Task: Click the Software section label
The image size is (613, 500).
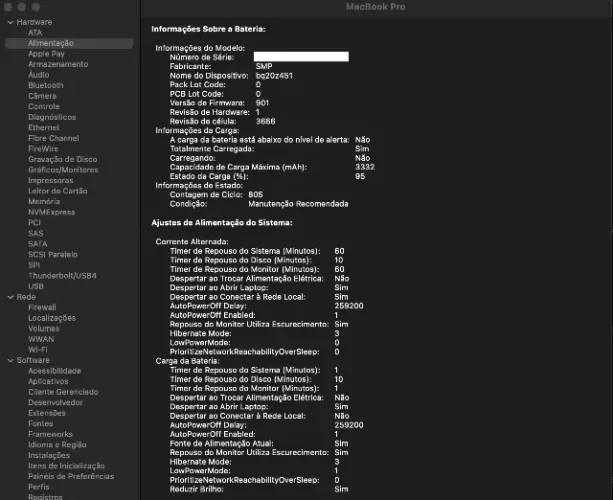Action: click(x=33, y=360)
